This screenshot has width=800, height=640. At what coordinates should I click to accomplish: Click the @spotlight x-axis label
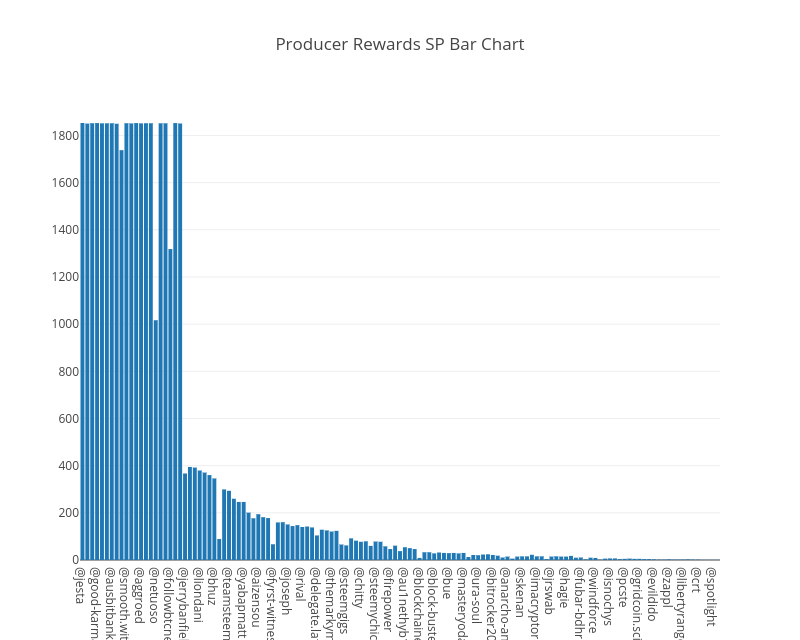713,597
